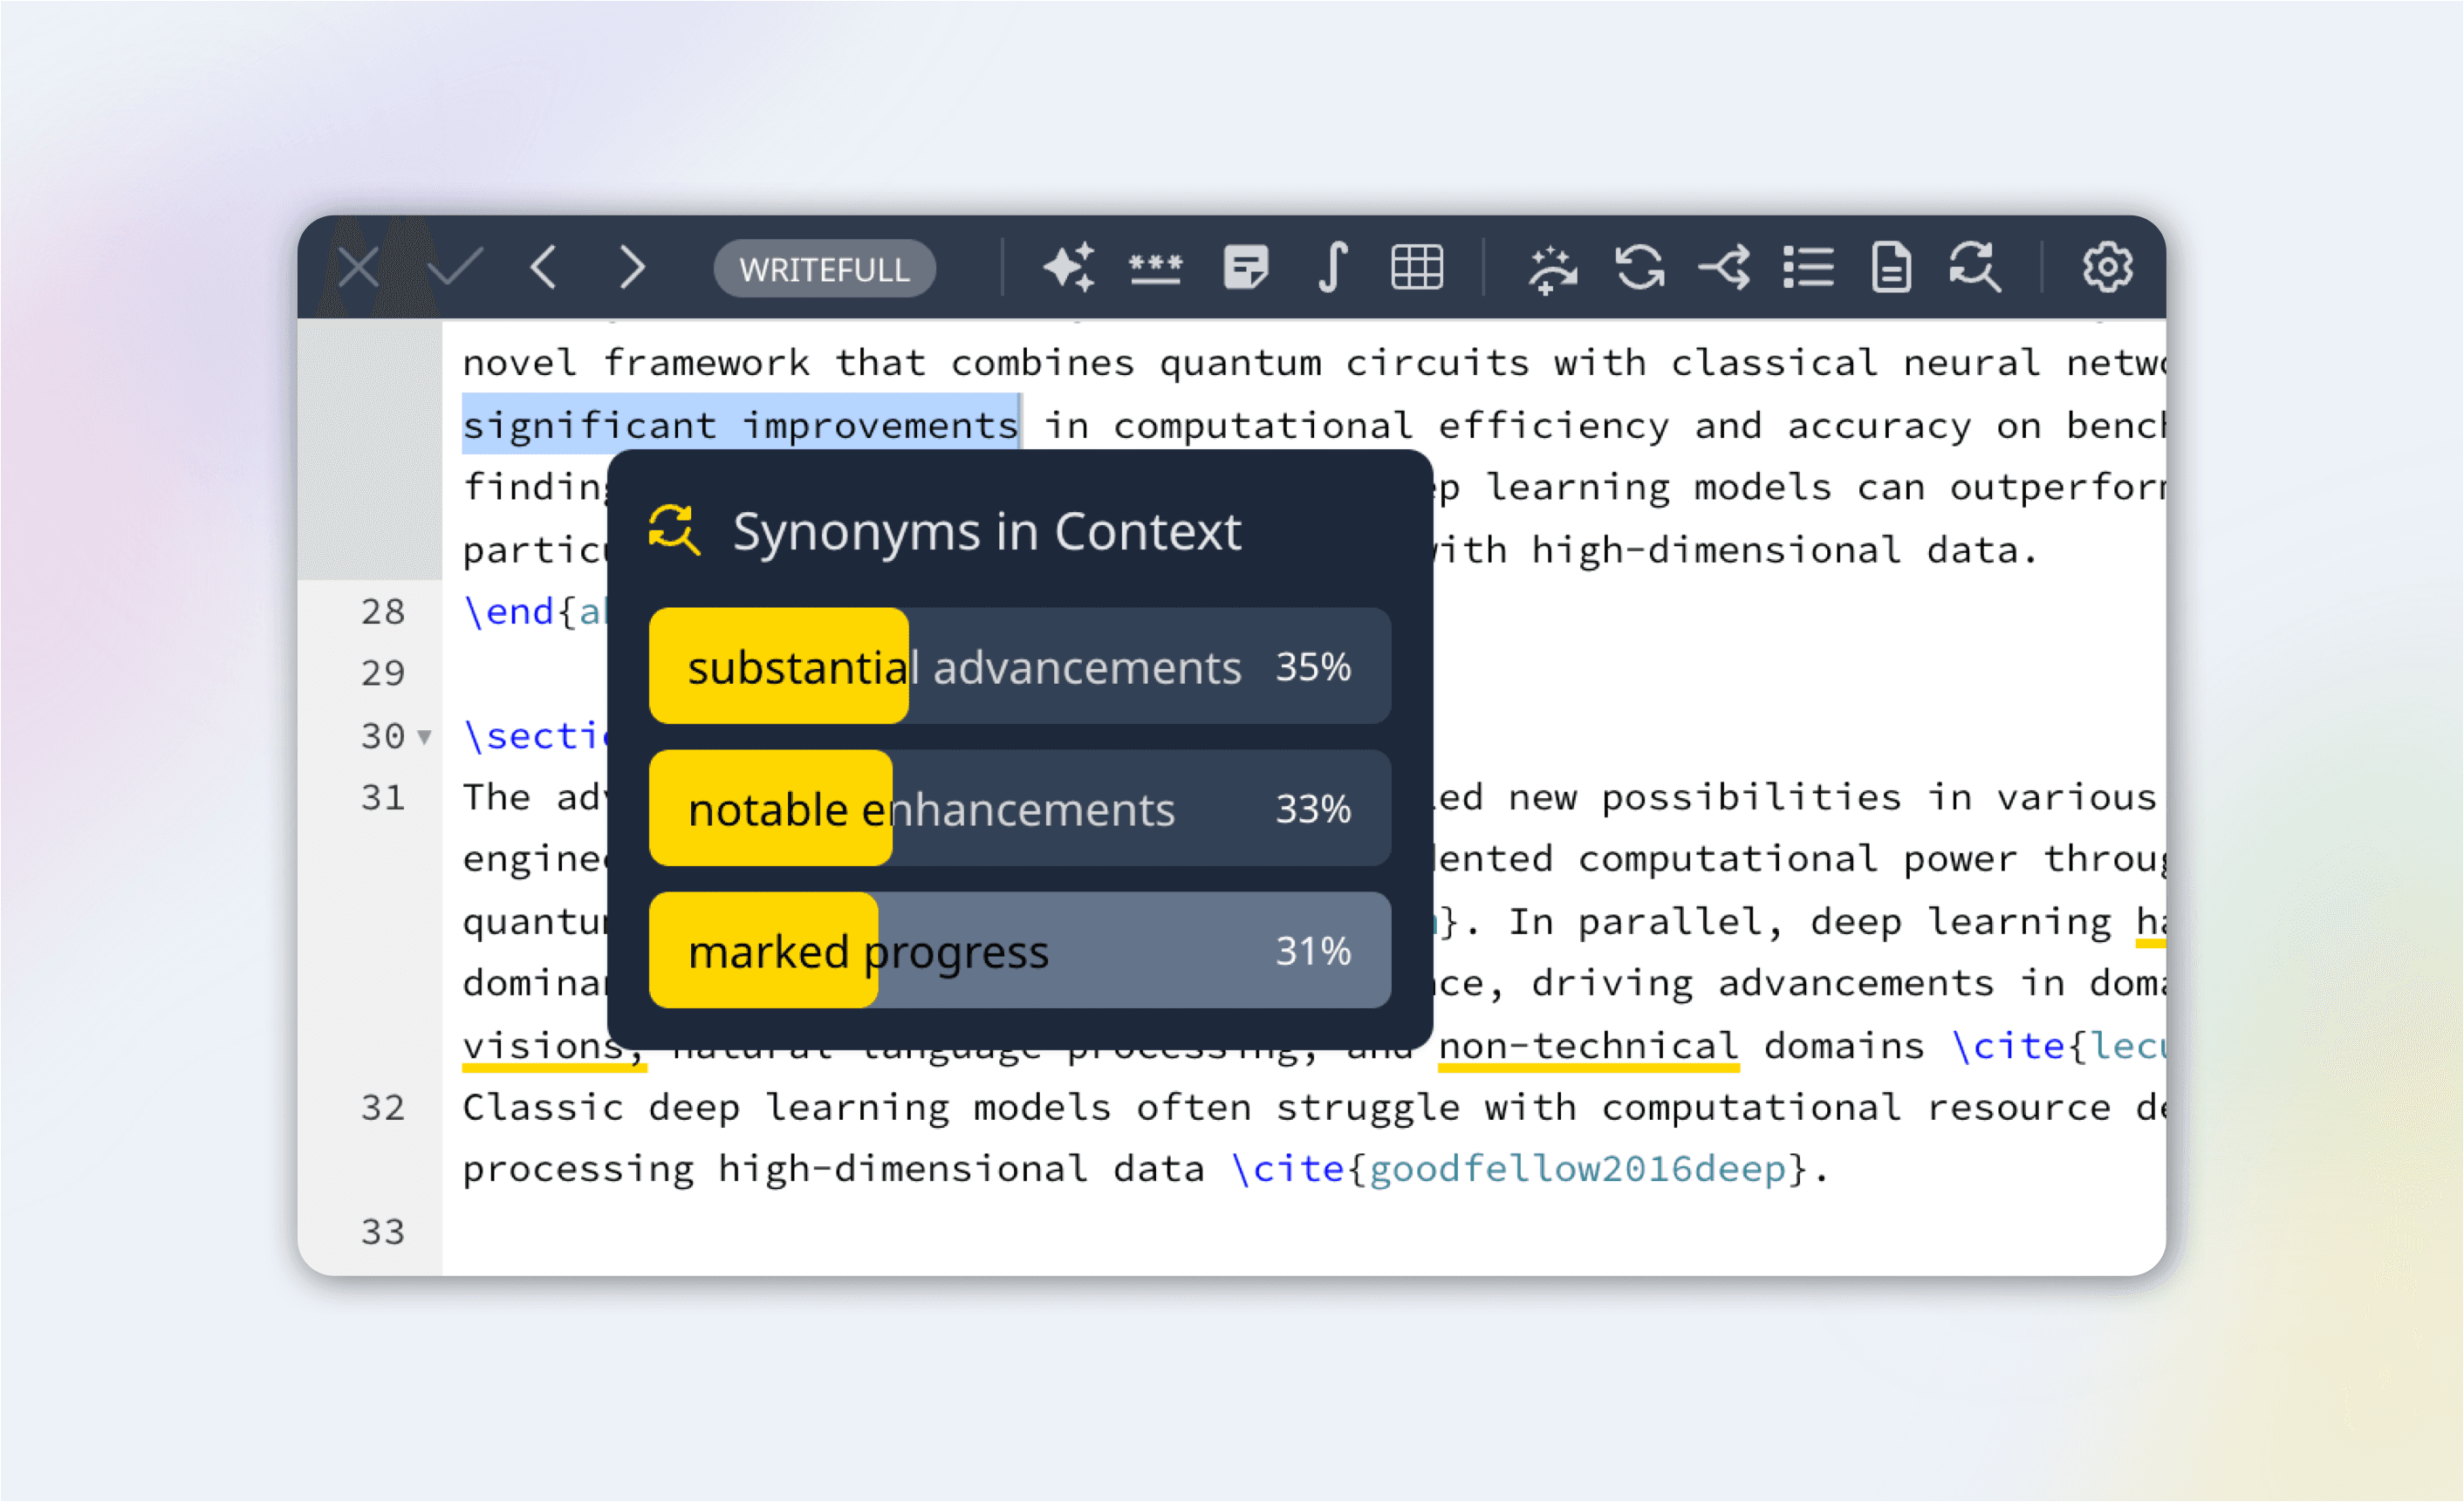
Task: Collapse the fold arrow on line 30
Action: pyautogui.click(x=424, y=737)
